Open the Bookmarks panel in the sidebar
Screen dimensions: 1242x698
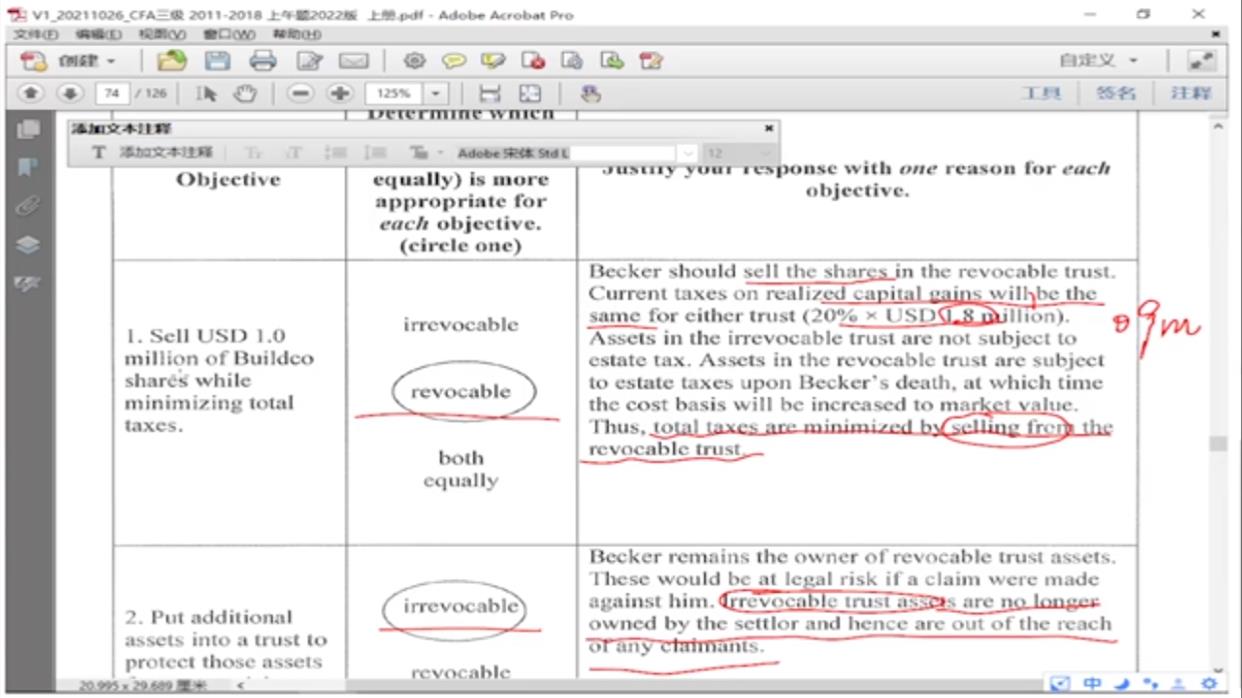coord(27,167)
